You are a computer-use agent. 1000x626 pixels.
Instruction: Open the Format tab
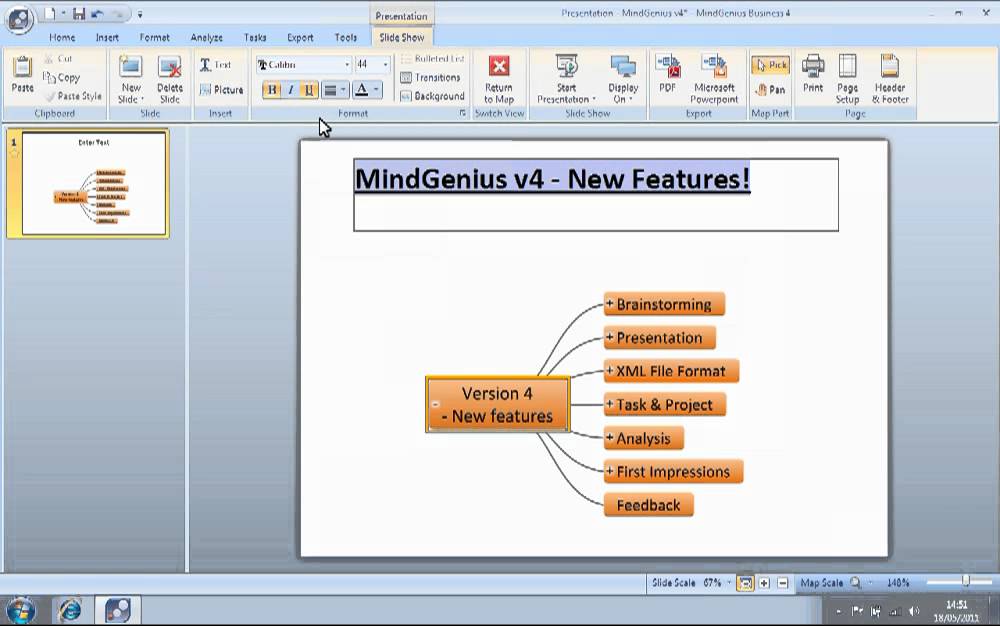(x=154, y=38)
